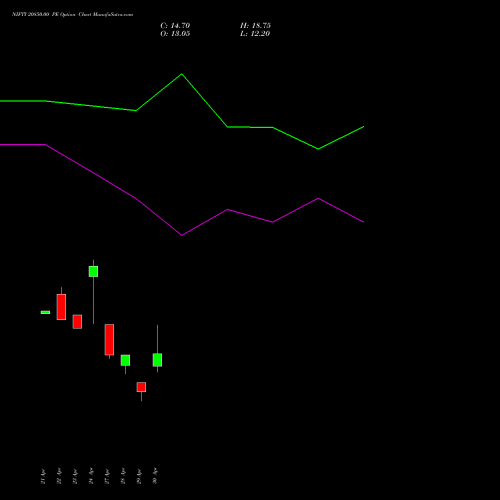The image size is (500, 500).
Task: Select the lowest red candle above 29 Apr
Action: click(x=141, y=387)
